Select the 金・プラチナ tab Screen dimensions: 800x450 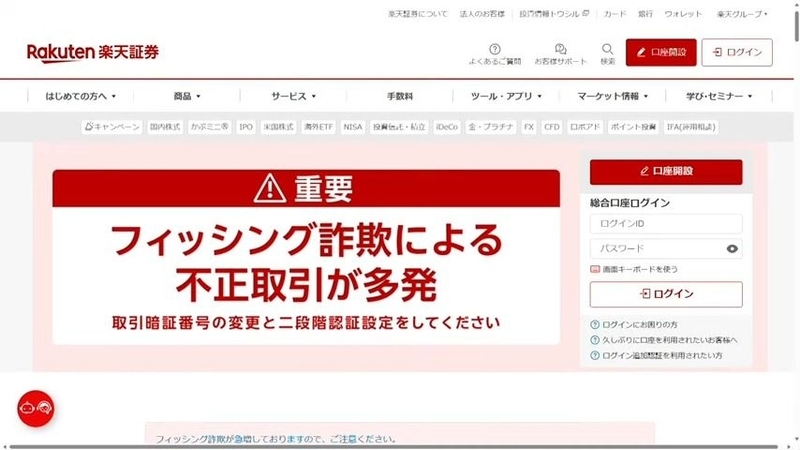(491, 127)
